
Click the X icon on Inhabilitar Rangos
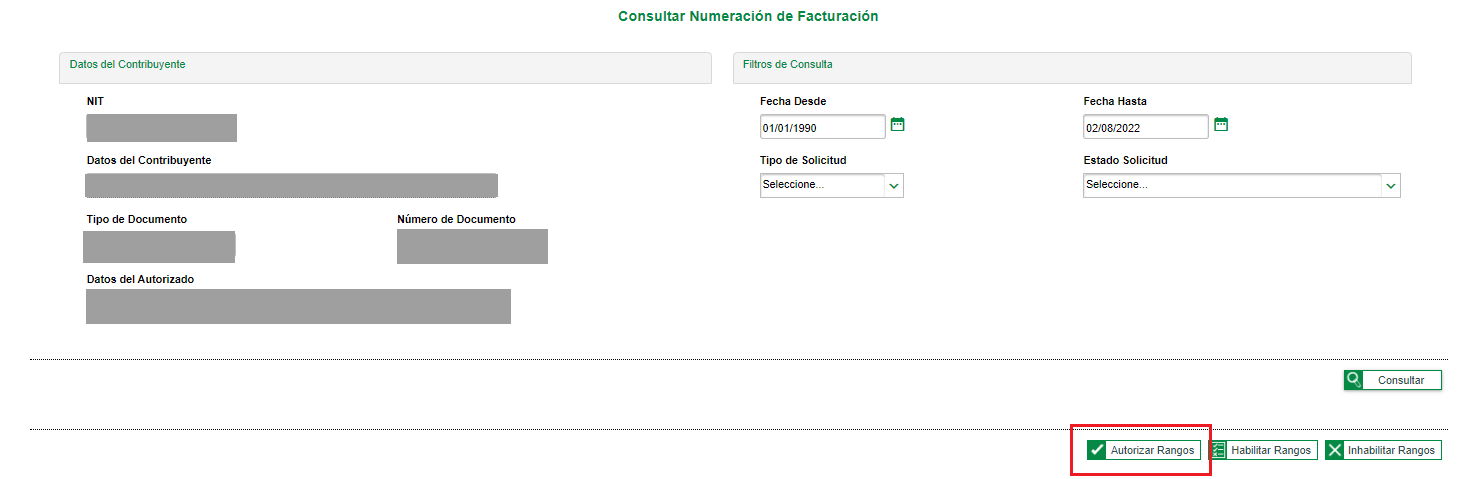(1335, 450)
